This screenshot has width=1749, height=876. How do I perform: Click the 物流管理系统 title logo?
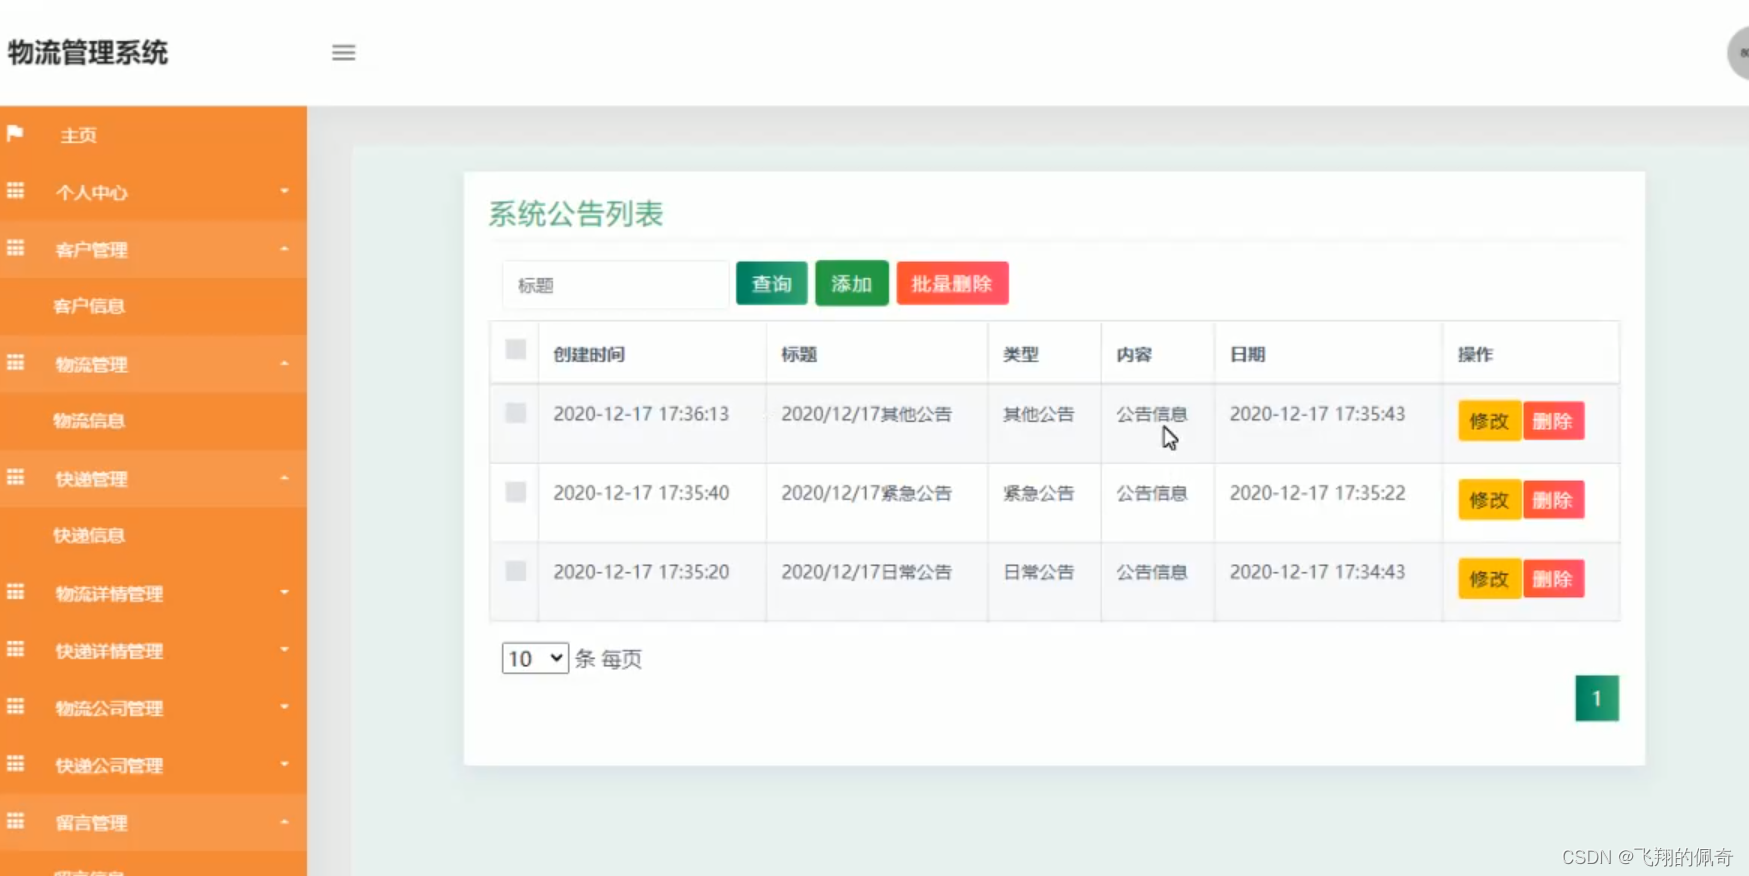click(88, 52)
